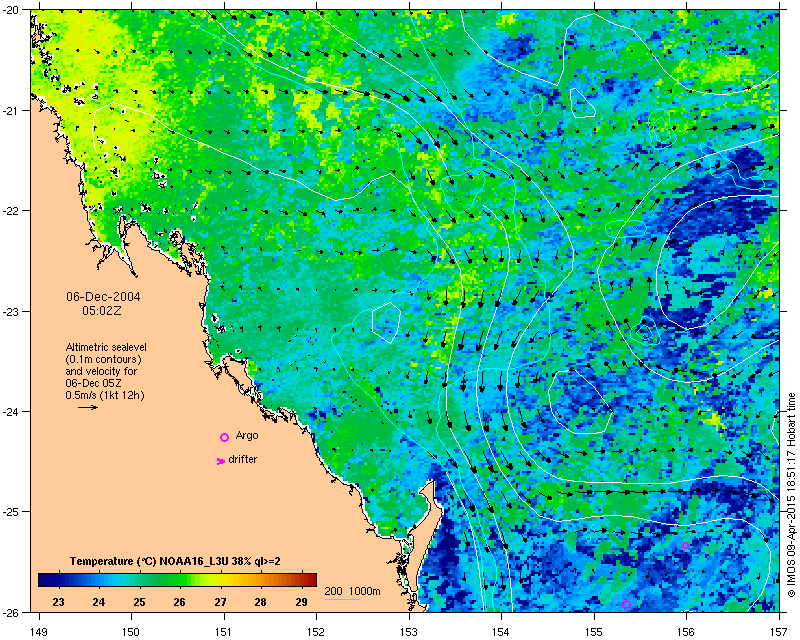The width and height of the screenshot is (800, 640).
Task: Click the '(0.1m contours)' text
Action: pyautogui.click(x=104, y=359)
